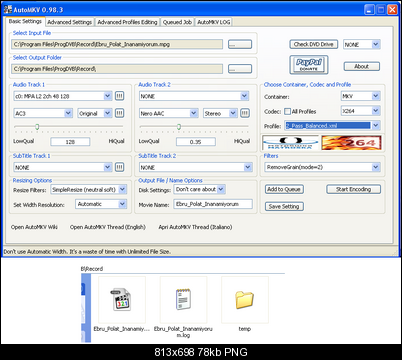
Task: Click the x264 flame logo
Action: coord(351,143)
